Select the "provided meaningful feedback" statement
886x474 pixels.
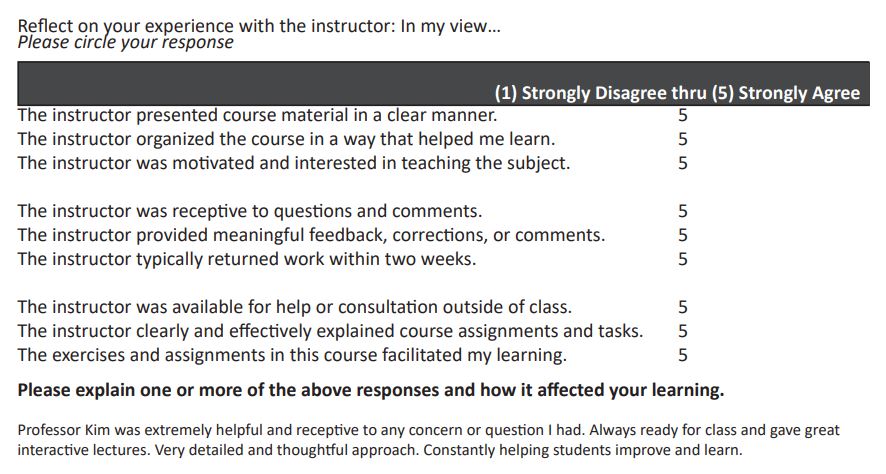(311, 235)
